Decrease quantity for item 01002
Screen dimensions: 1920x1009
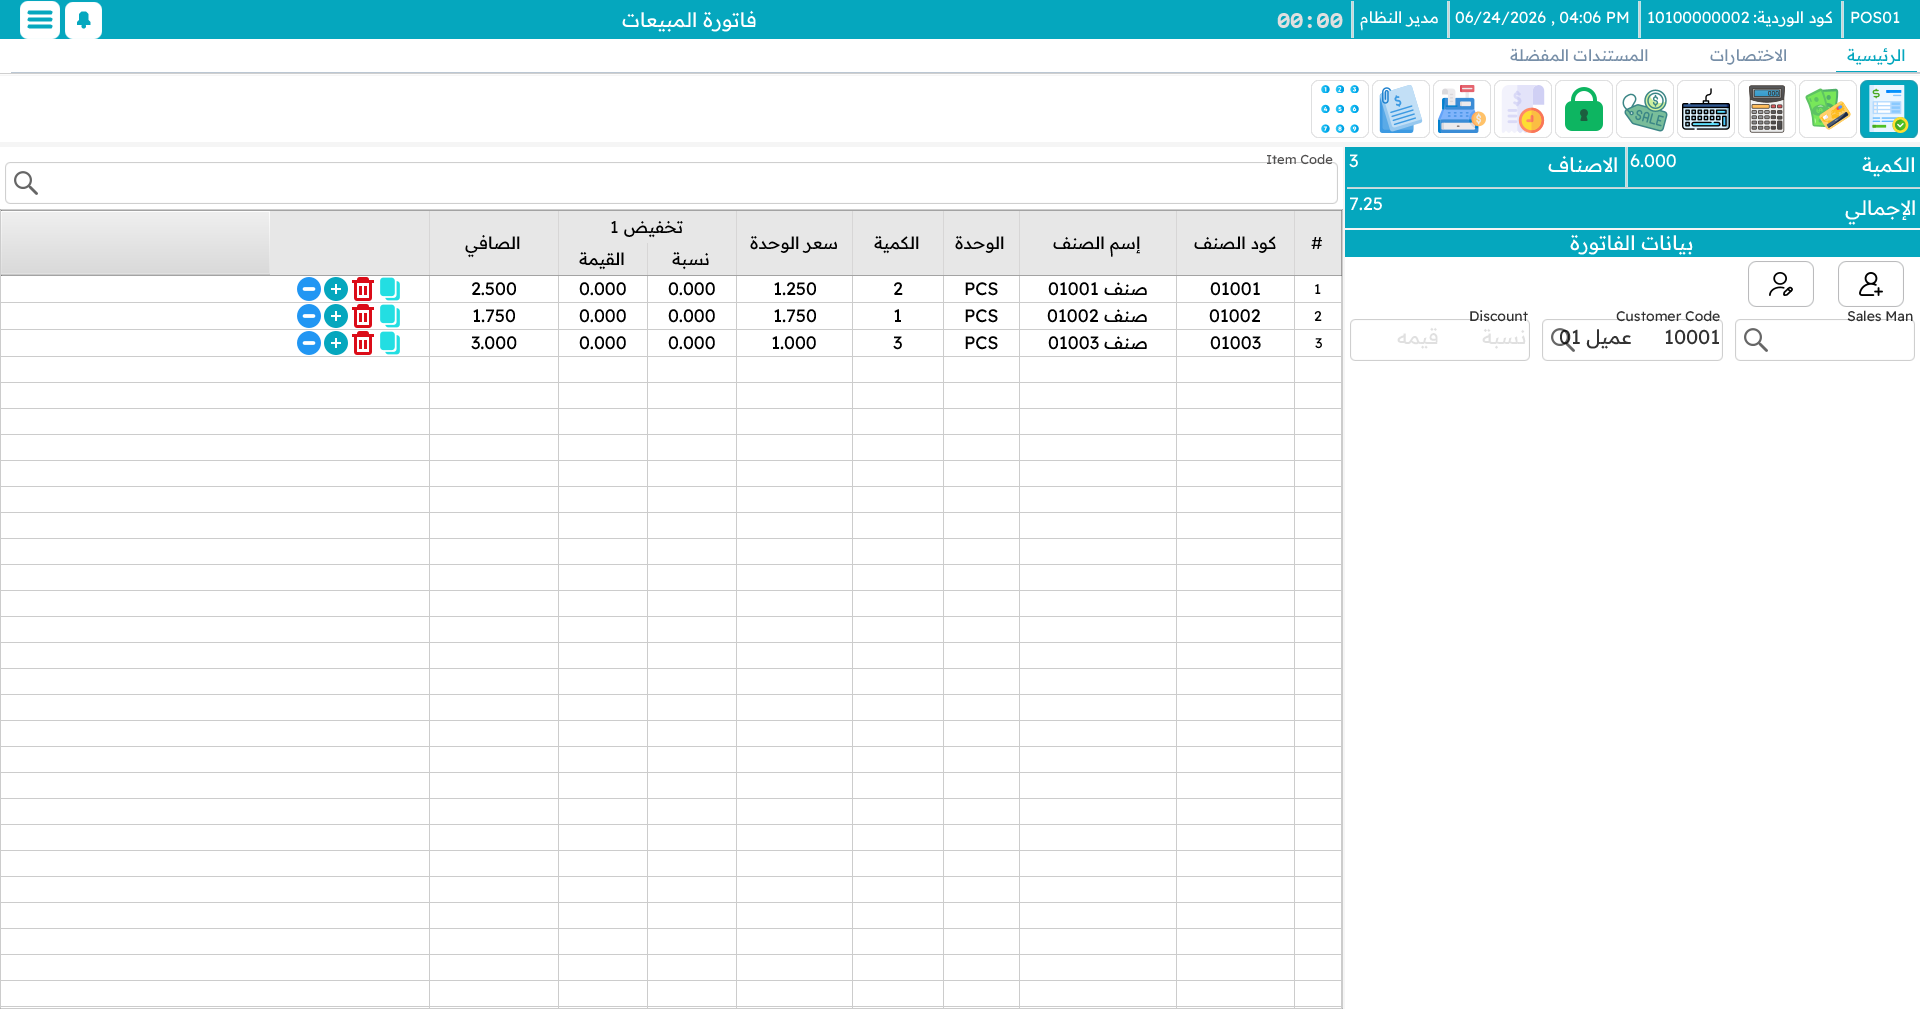pos(309,316)
